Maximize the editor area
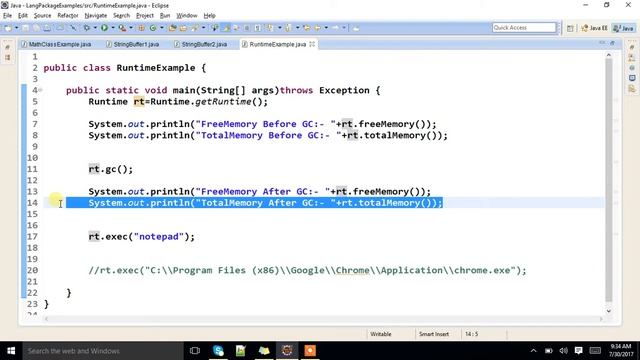The height and width of the screenshot is (360, 640). [613, 43]
